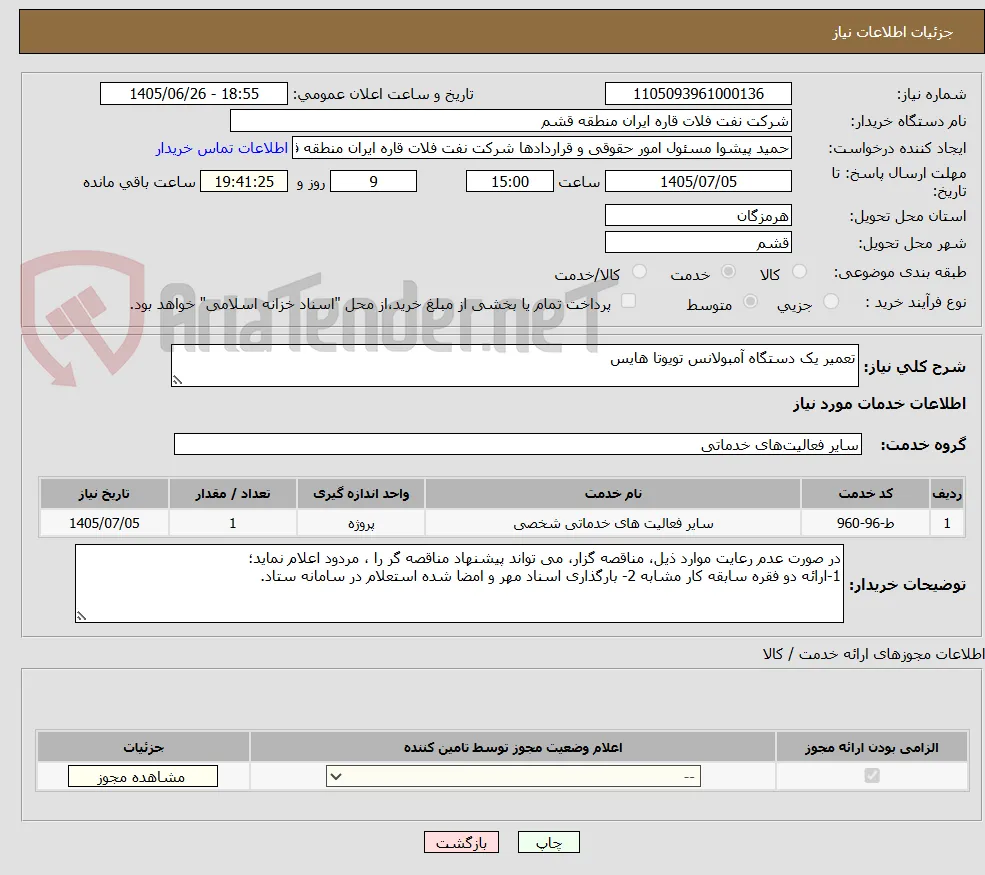Click the buyer organization name field
Image resolution: width=985 pixels, height=875 pixels.
pyautogui.click(x=511, y=121)
